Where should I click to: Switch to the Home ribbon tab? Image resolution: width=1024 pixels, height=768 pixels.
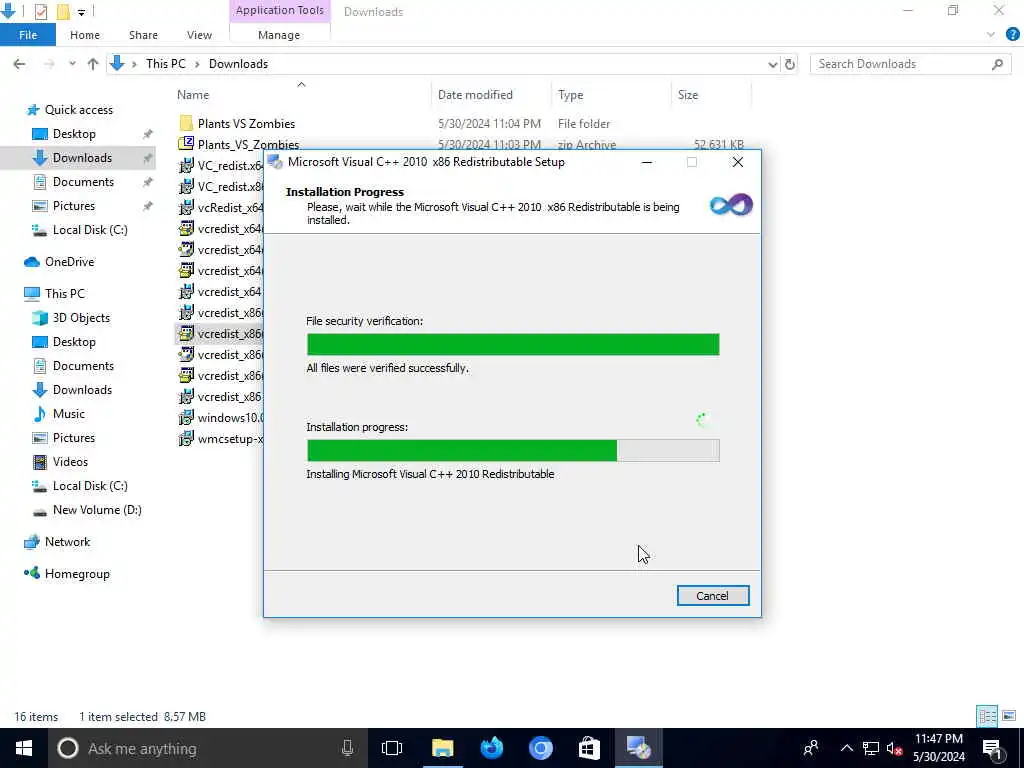[x=85, y=35]
